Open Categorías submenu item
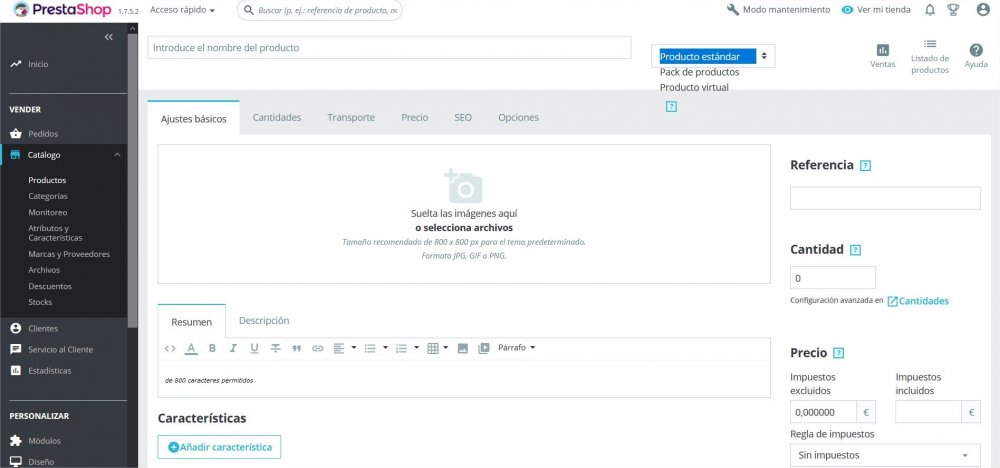This screenshot has width=1000, height=468. click(x=48, y=196)
